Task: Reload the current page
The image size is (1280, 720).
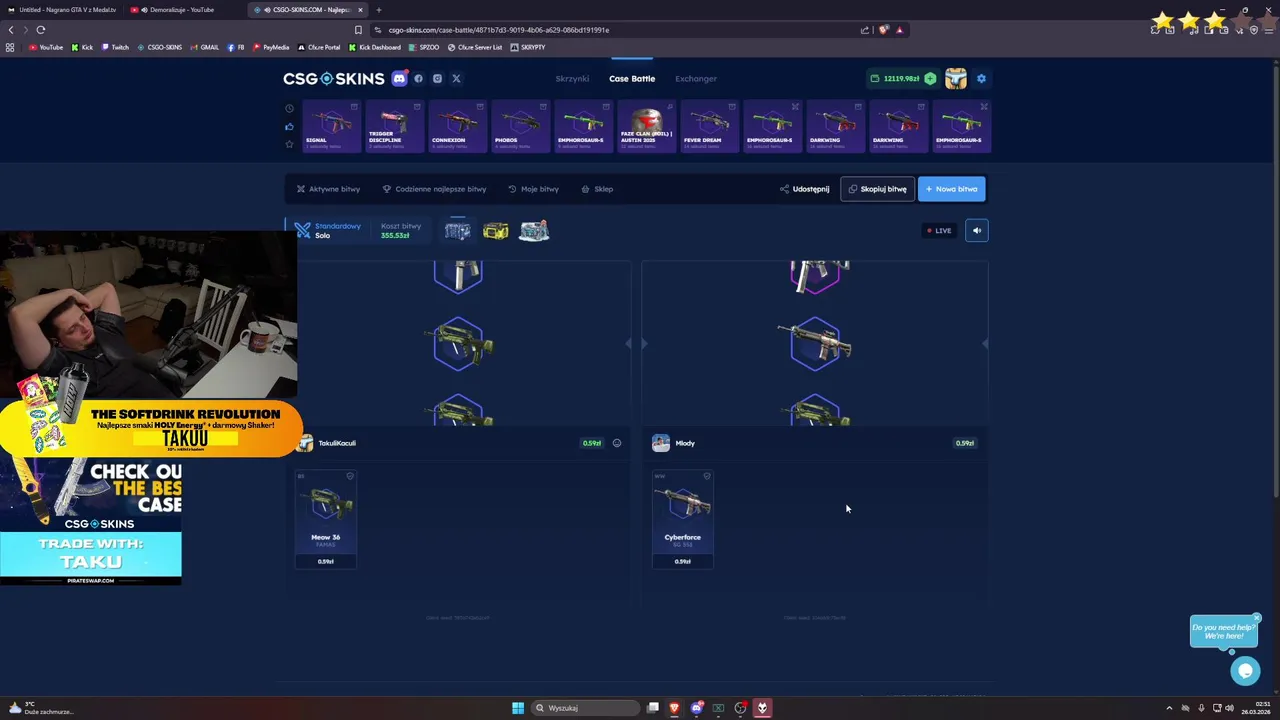Action: click(41, 30)
